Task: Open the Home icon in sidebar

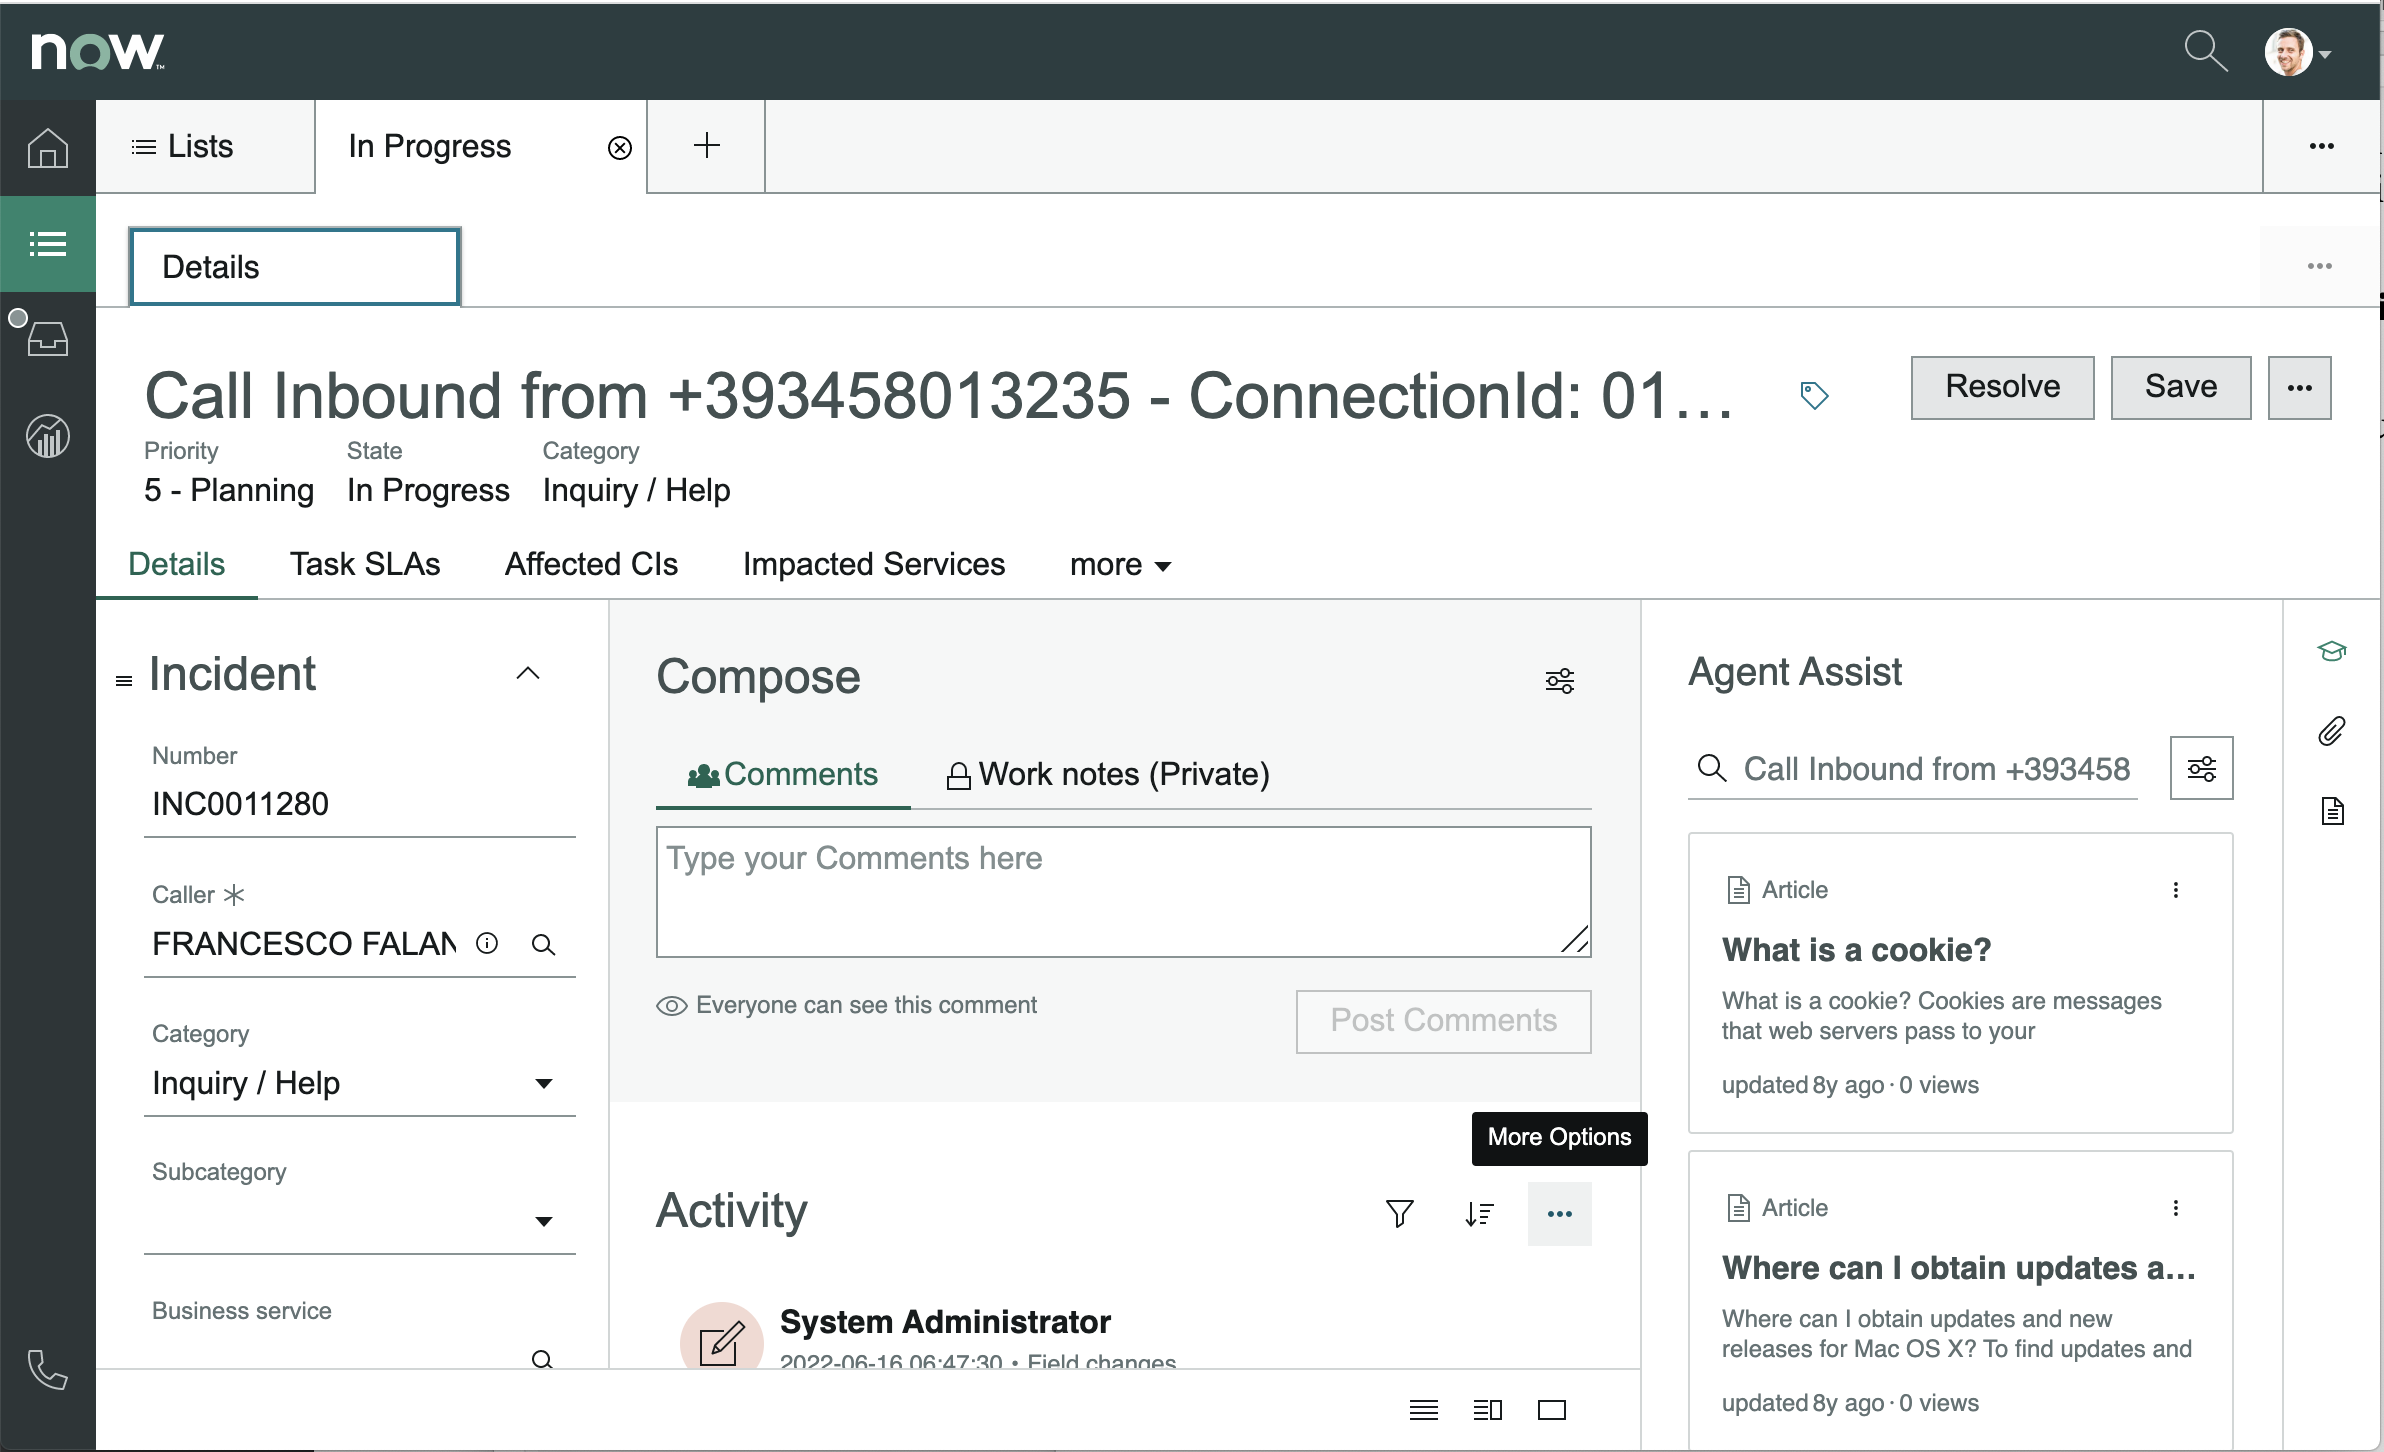Action: (47, 148)
